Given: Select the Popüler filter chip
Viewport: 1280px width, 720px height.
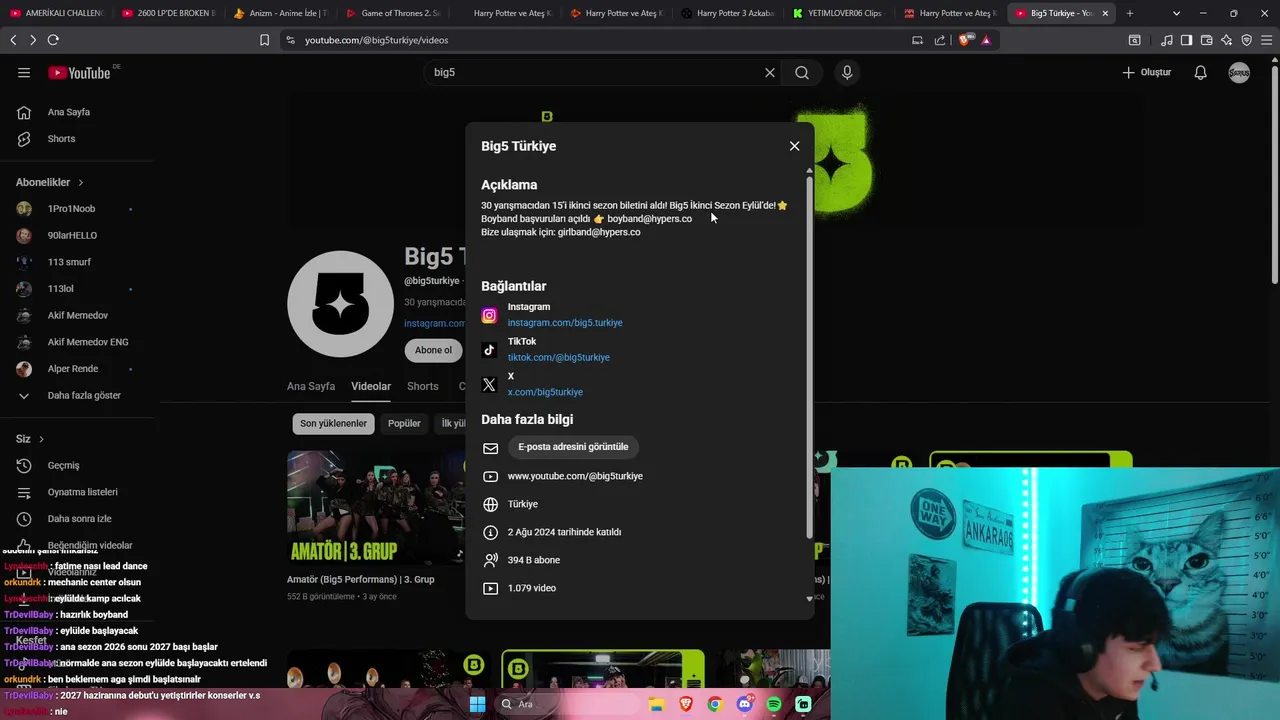Looking at the screenshot, I should [404, 423].
